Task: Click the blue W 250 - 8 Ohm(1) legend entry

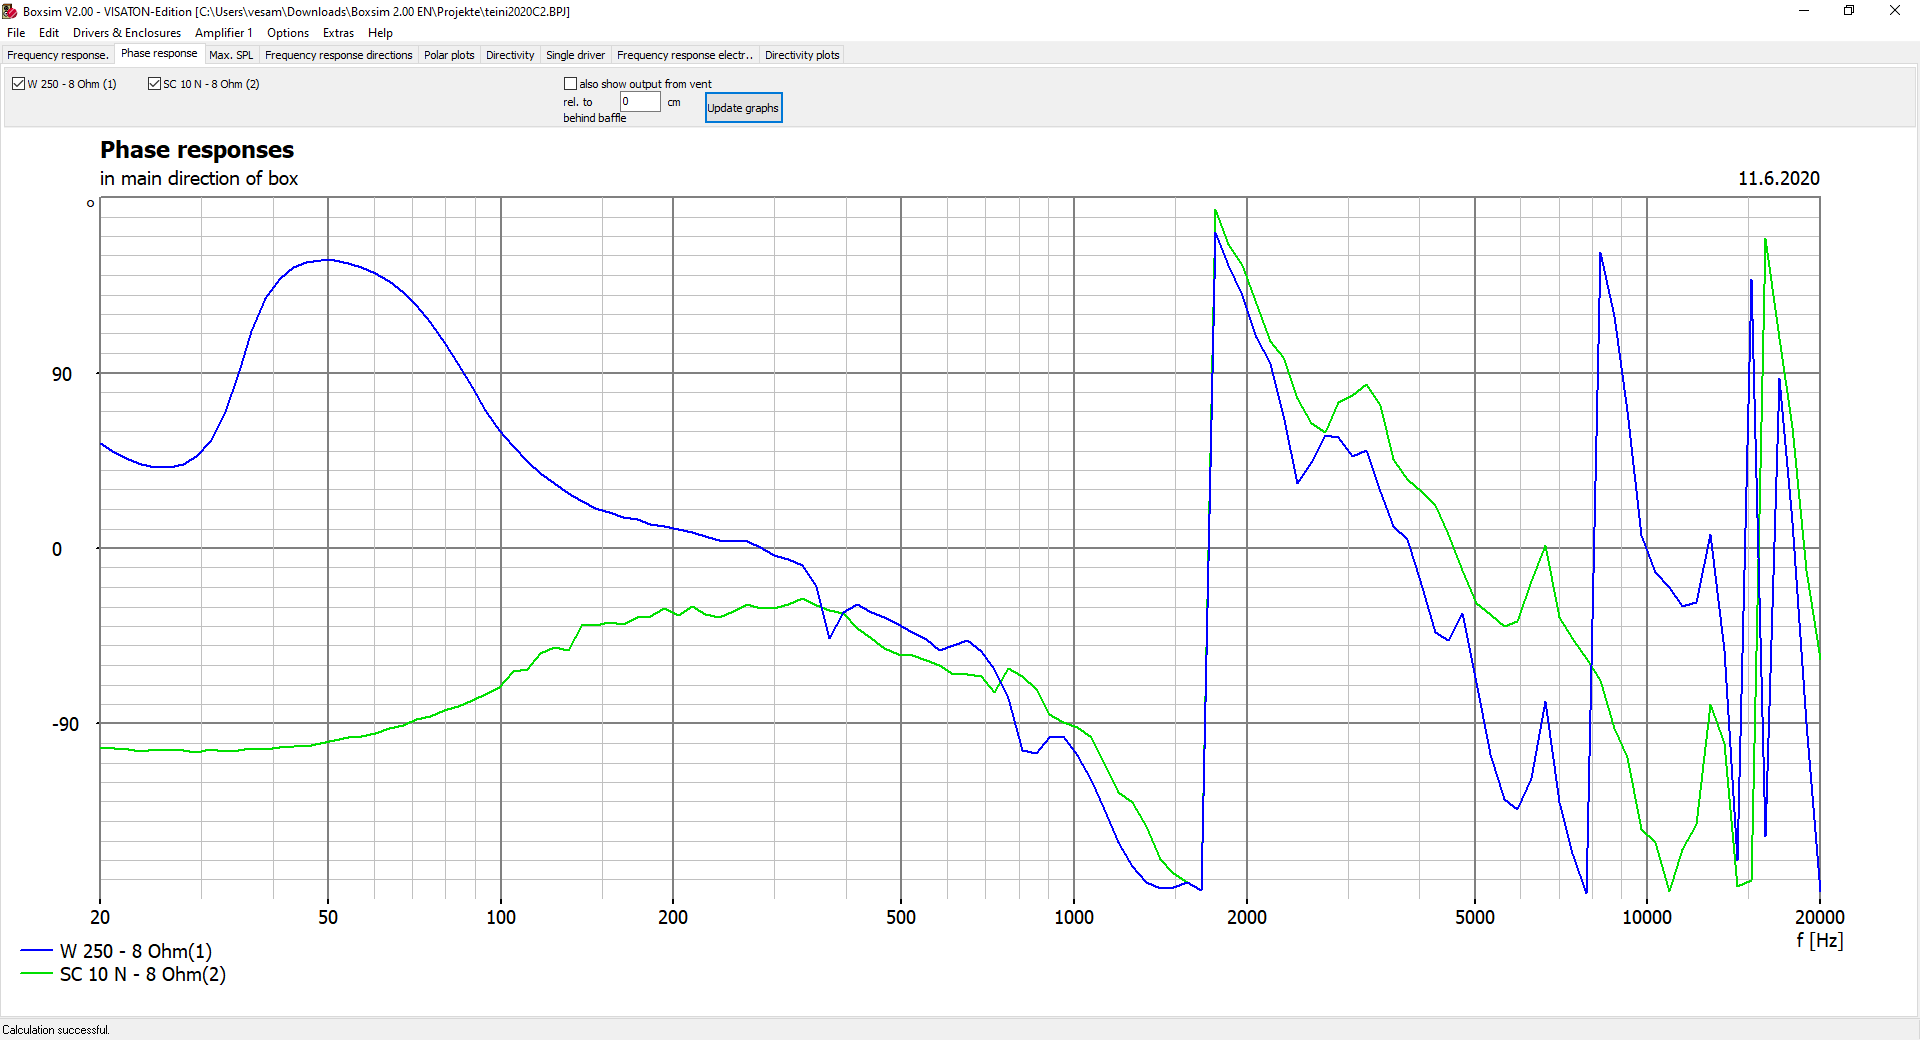Action: [x=116, y=951]
